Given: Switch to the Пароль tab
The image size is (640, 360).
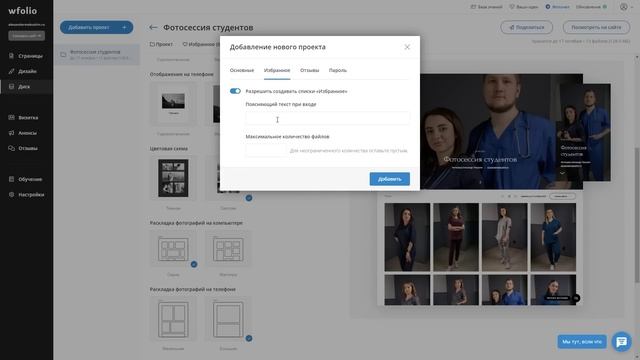Looking at the screenshot, I should pos(338,71).
